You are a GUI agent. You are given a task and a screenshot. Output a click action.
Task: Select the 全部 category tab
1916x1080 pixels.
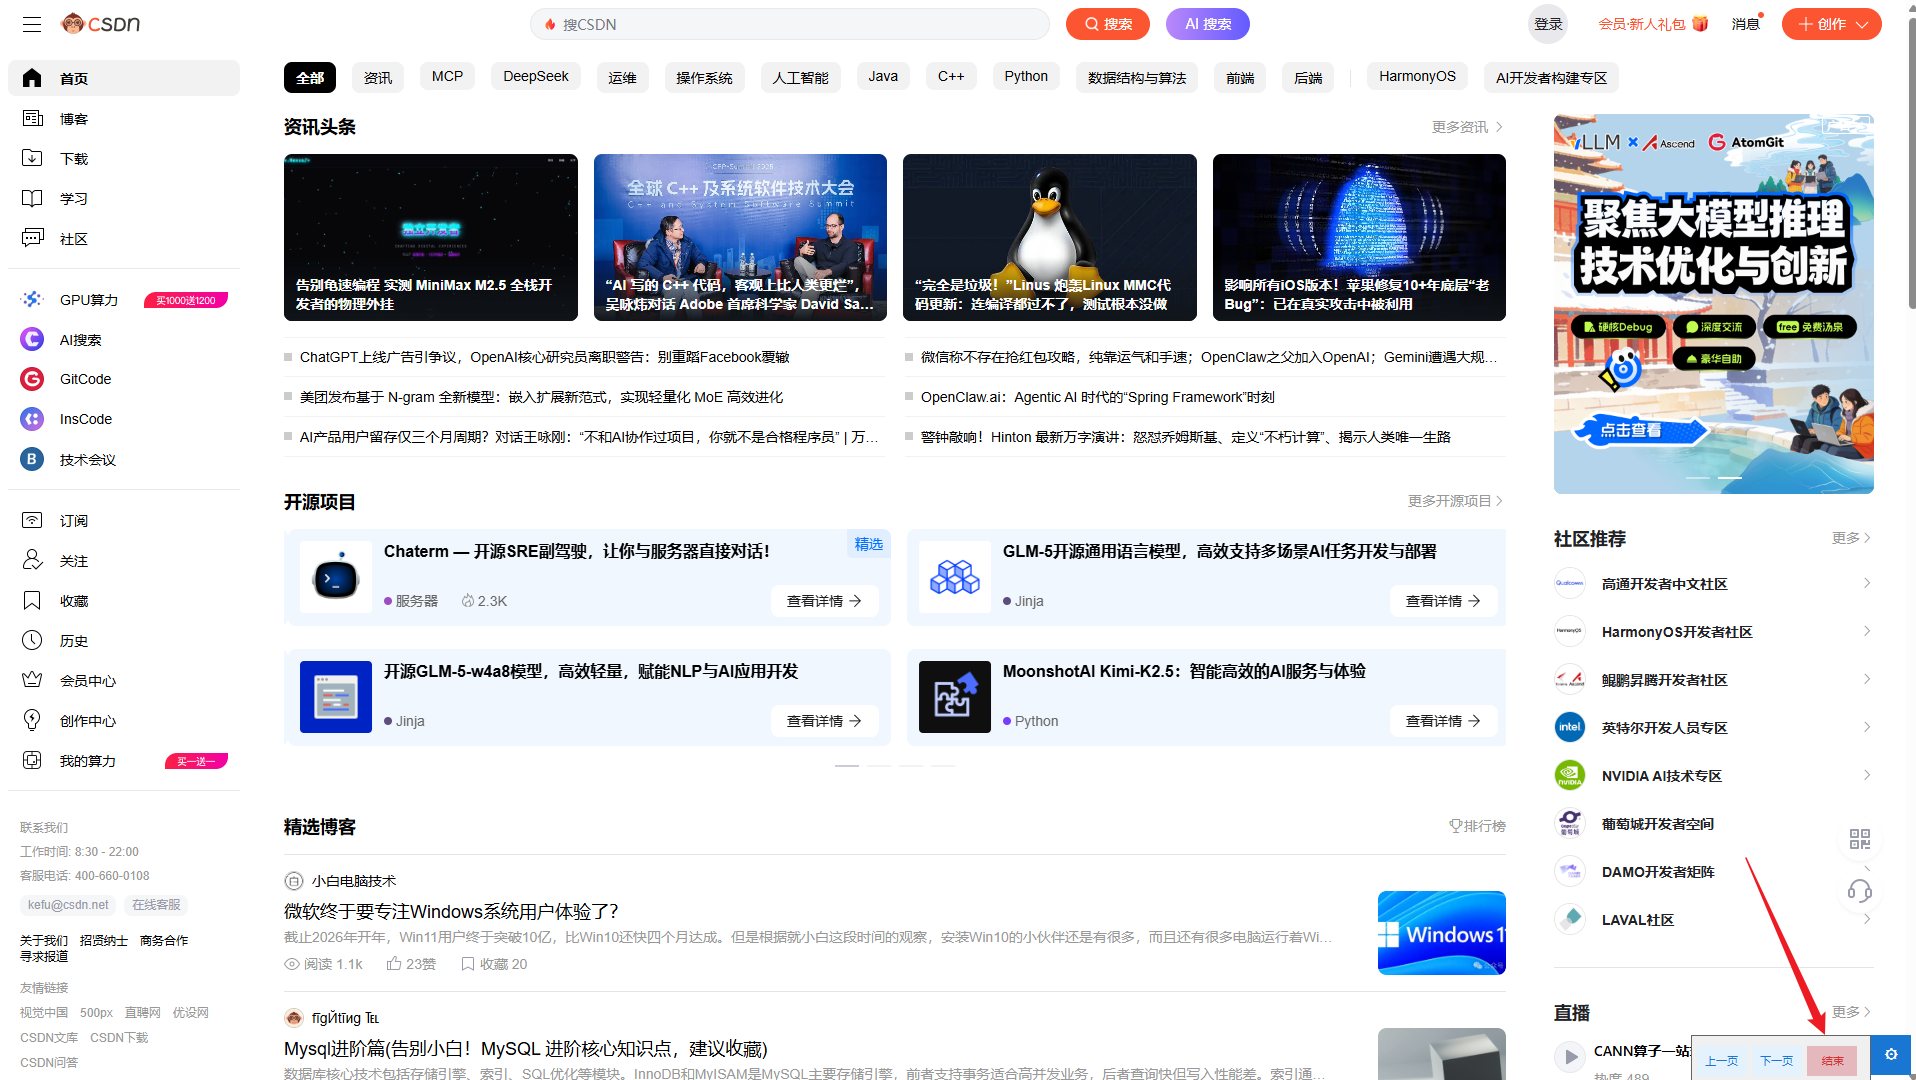tap(310, 77)
